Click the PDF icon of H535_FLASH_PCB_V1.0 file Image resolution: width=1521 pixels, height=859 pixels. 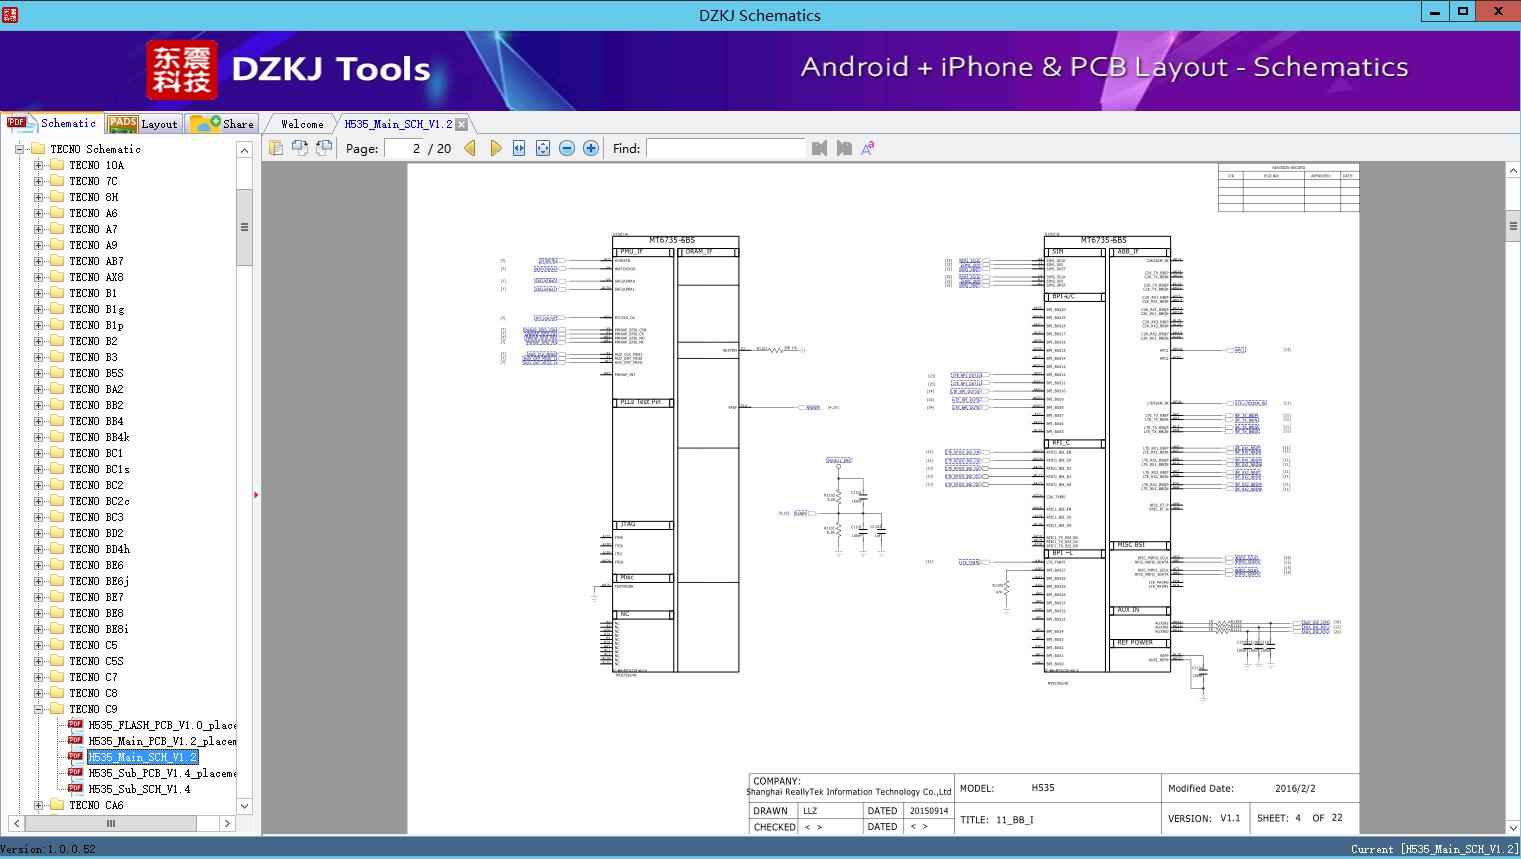pos(75,724)
